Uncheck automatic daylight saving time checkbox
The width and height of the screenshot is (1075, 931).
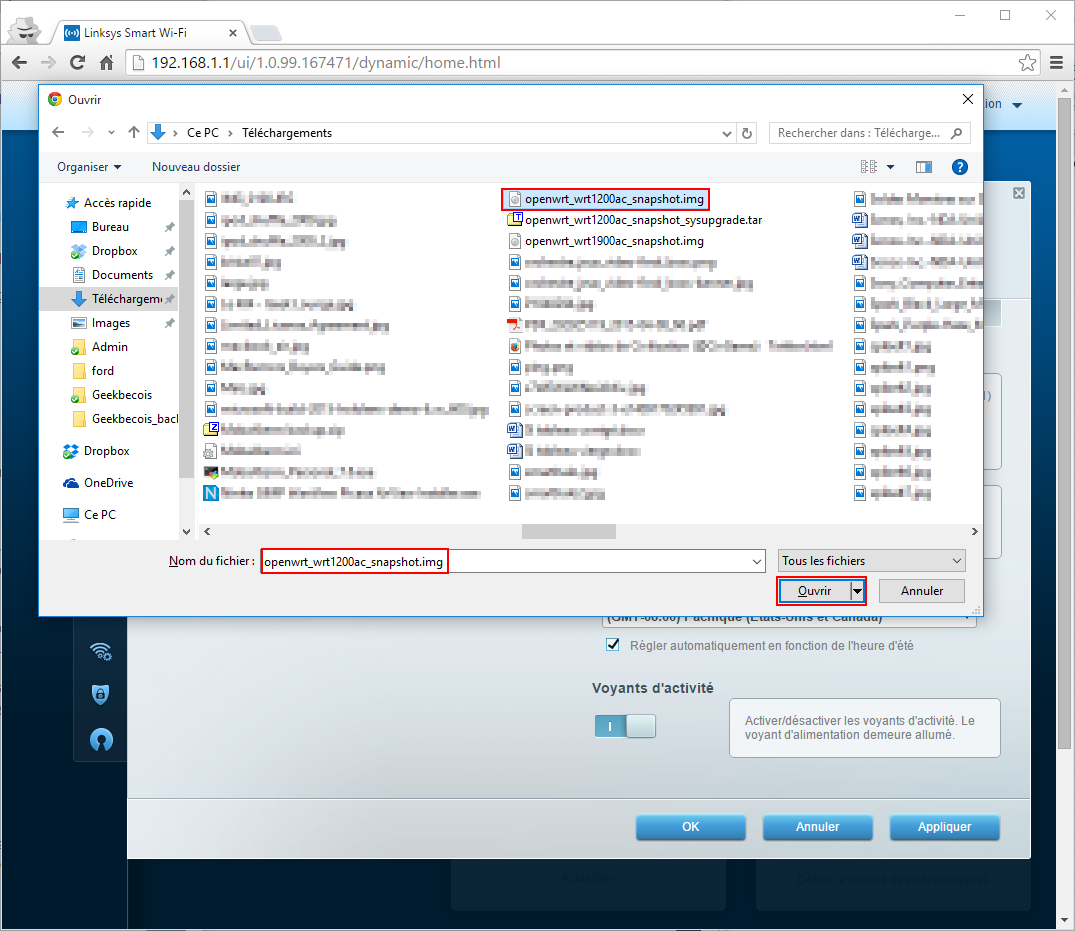click(613, 645)
